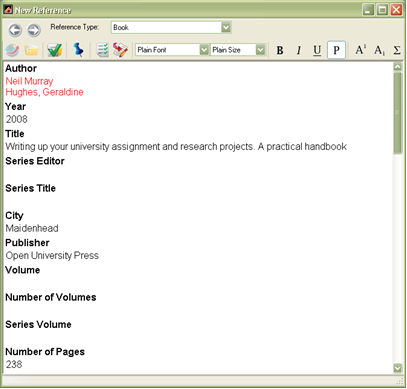Apply underline formatting
The height and width of the screenshot is (389, 407).
click(x=317, y=50)
